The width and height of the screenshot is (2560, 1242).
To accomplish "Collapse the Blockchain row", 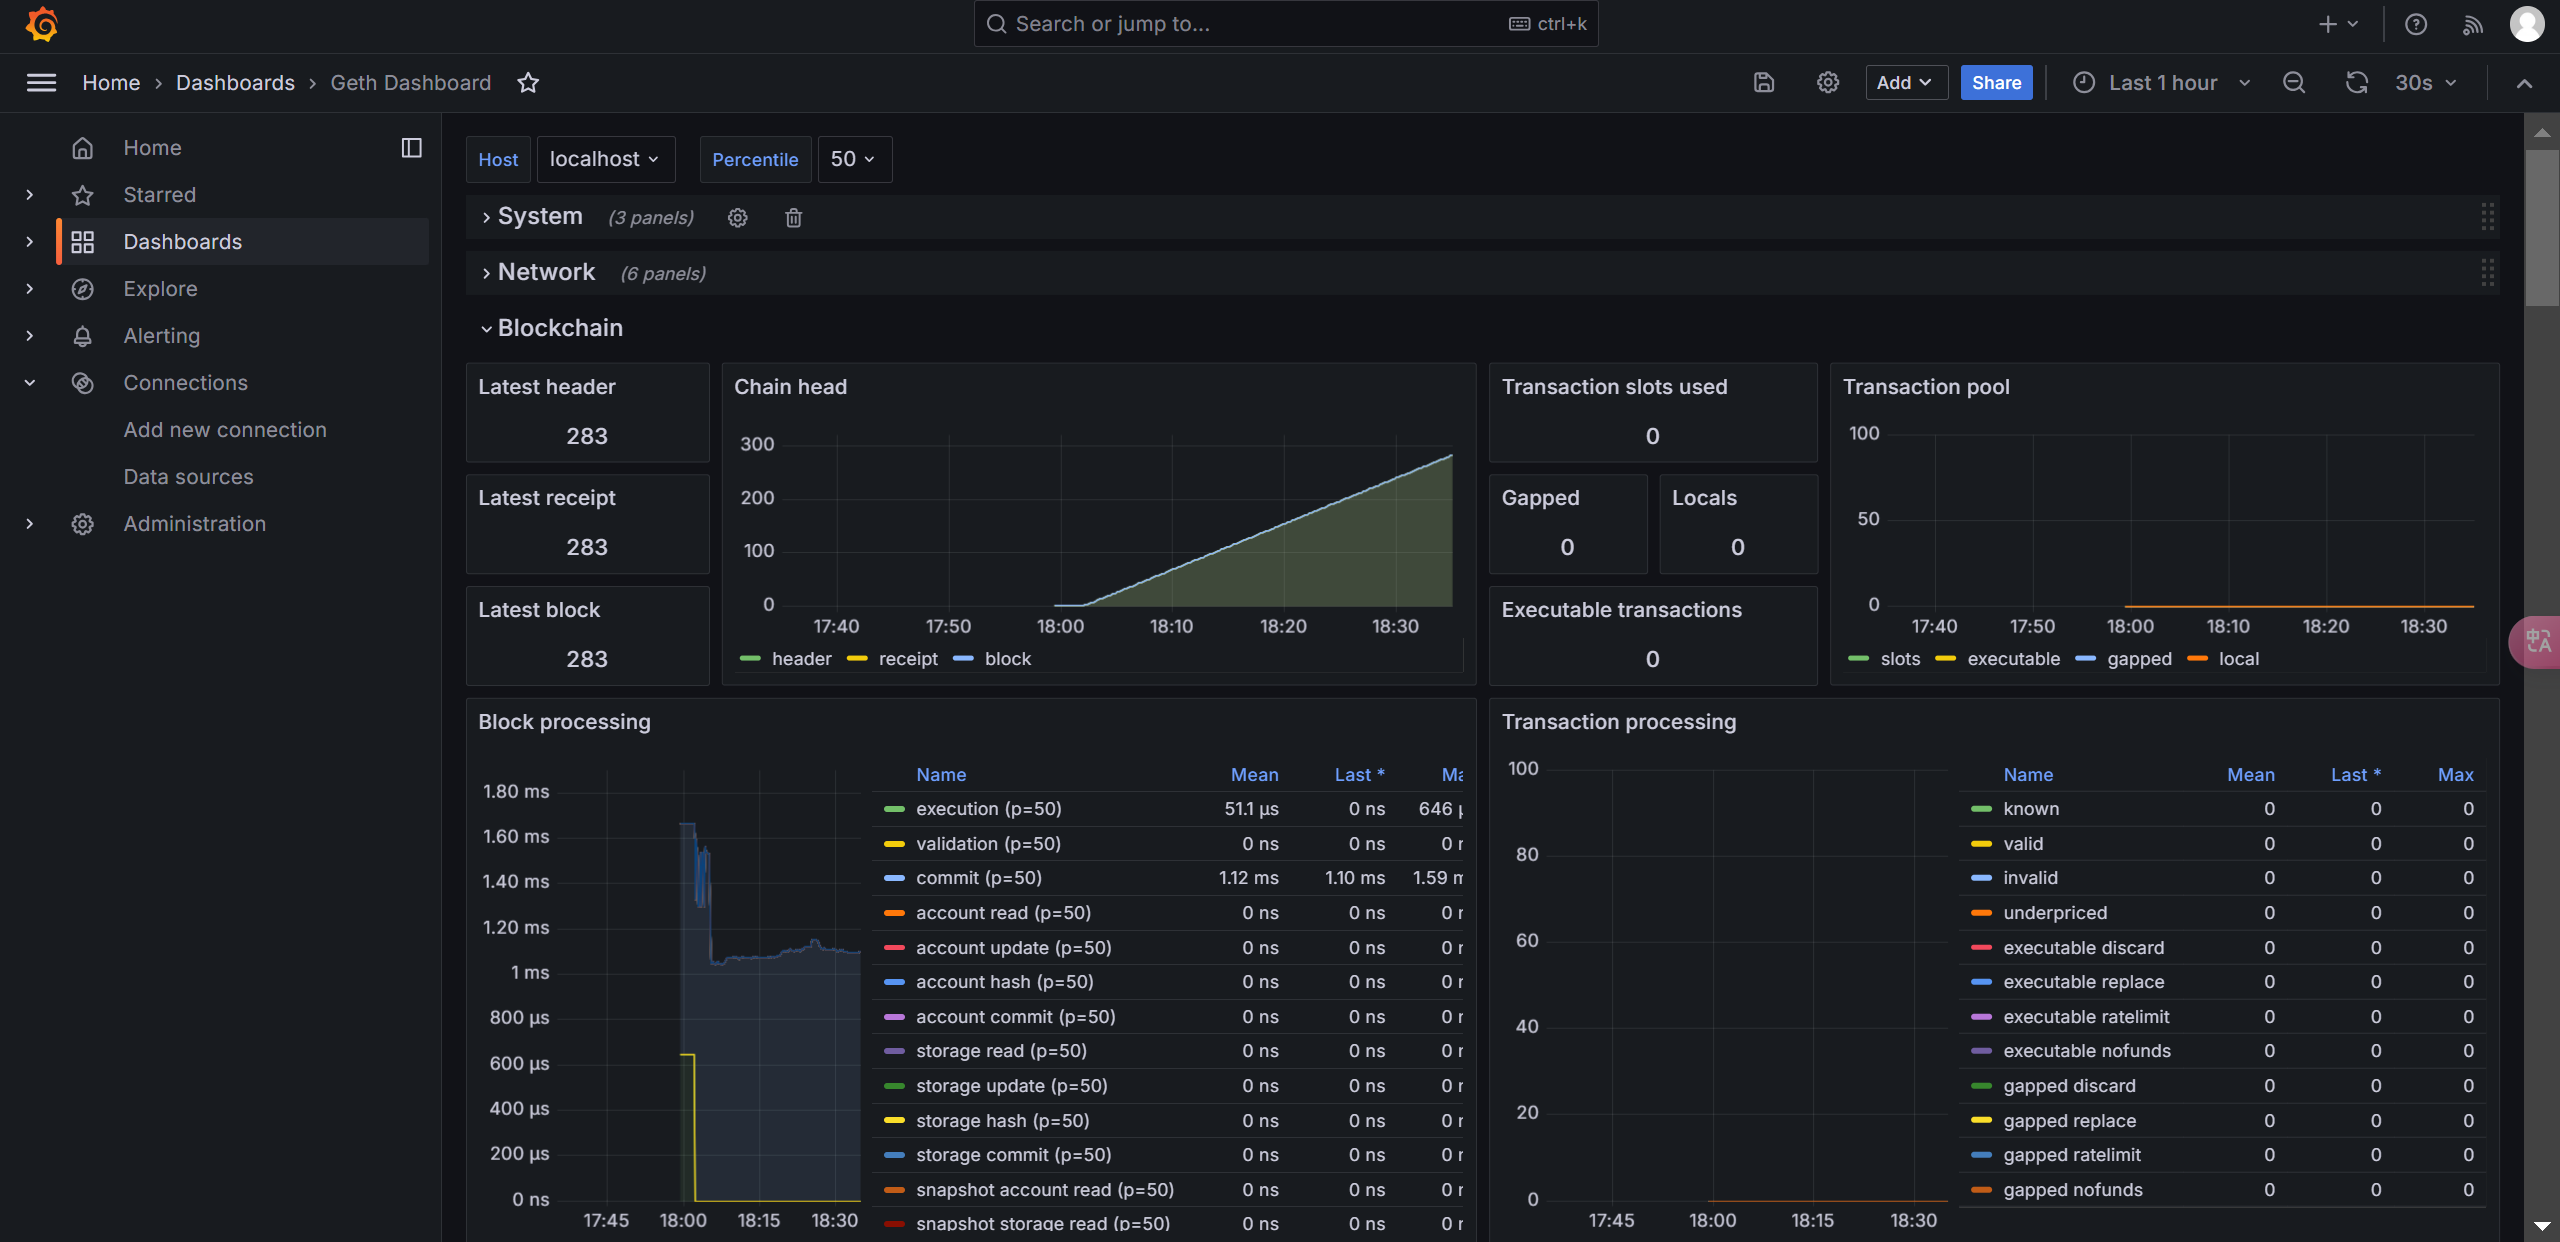I will tap(487, 329).
